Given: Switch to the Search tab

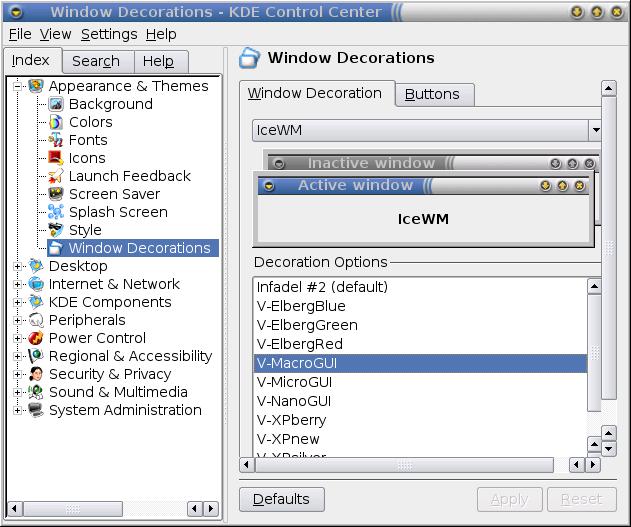Looking at the screenshot, I should coord(96,61).
